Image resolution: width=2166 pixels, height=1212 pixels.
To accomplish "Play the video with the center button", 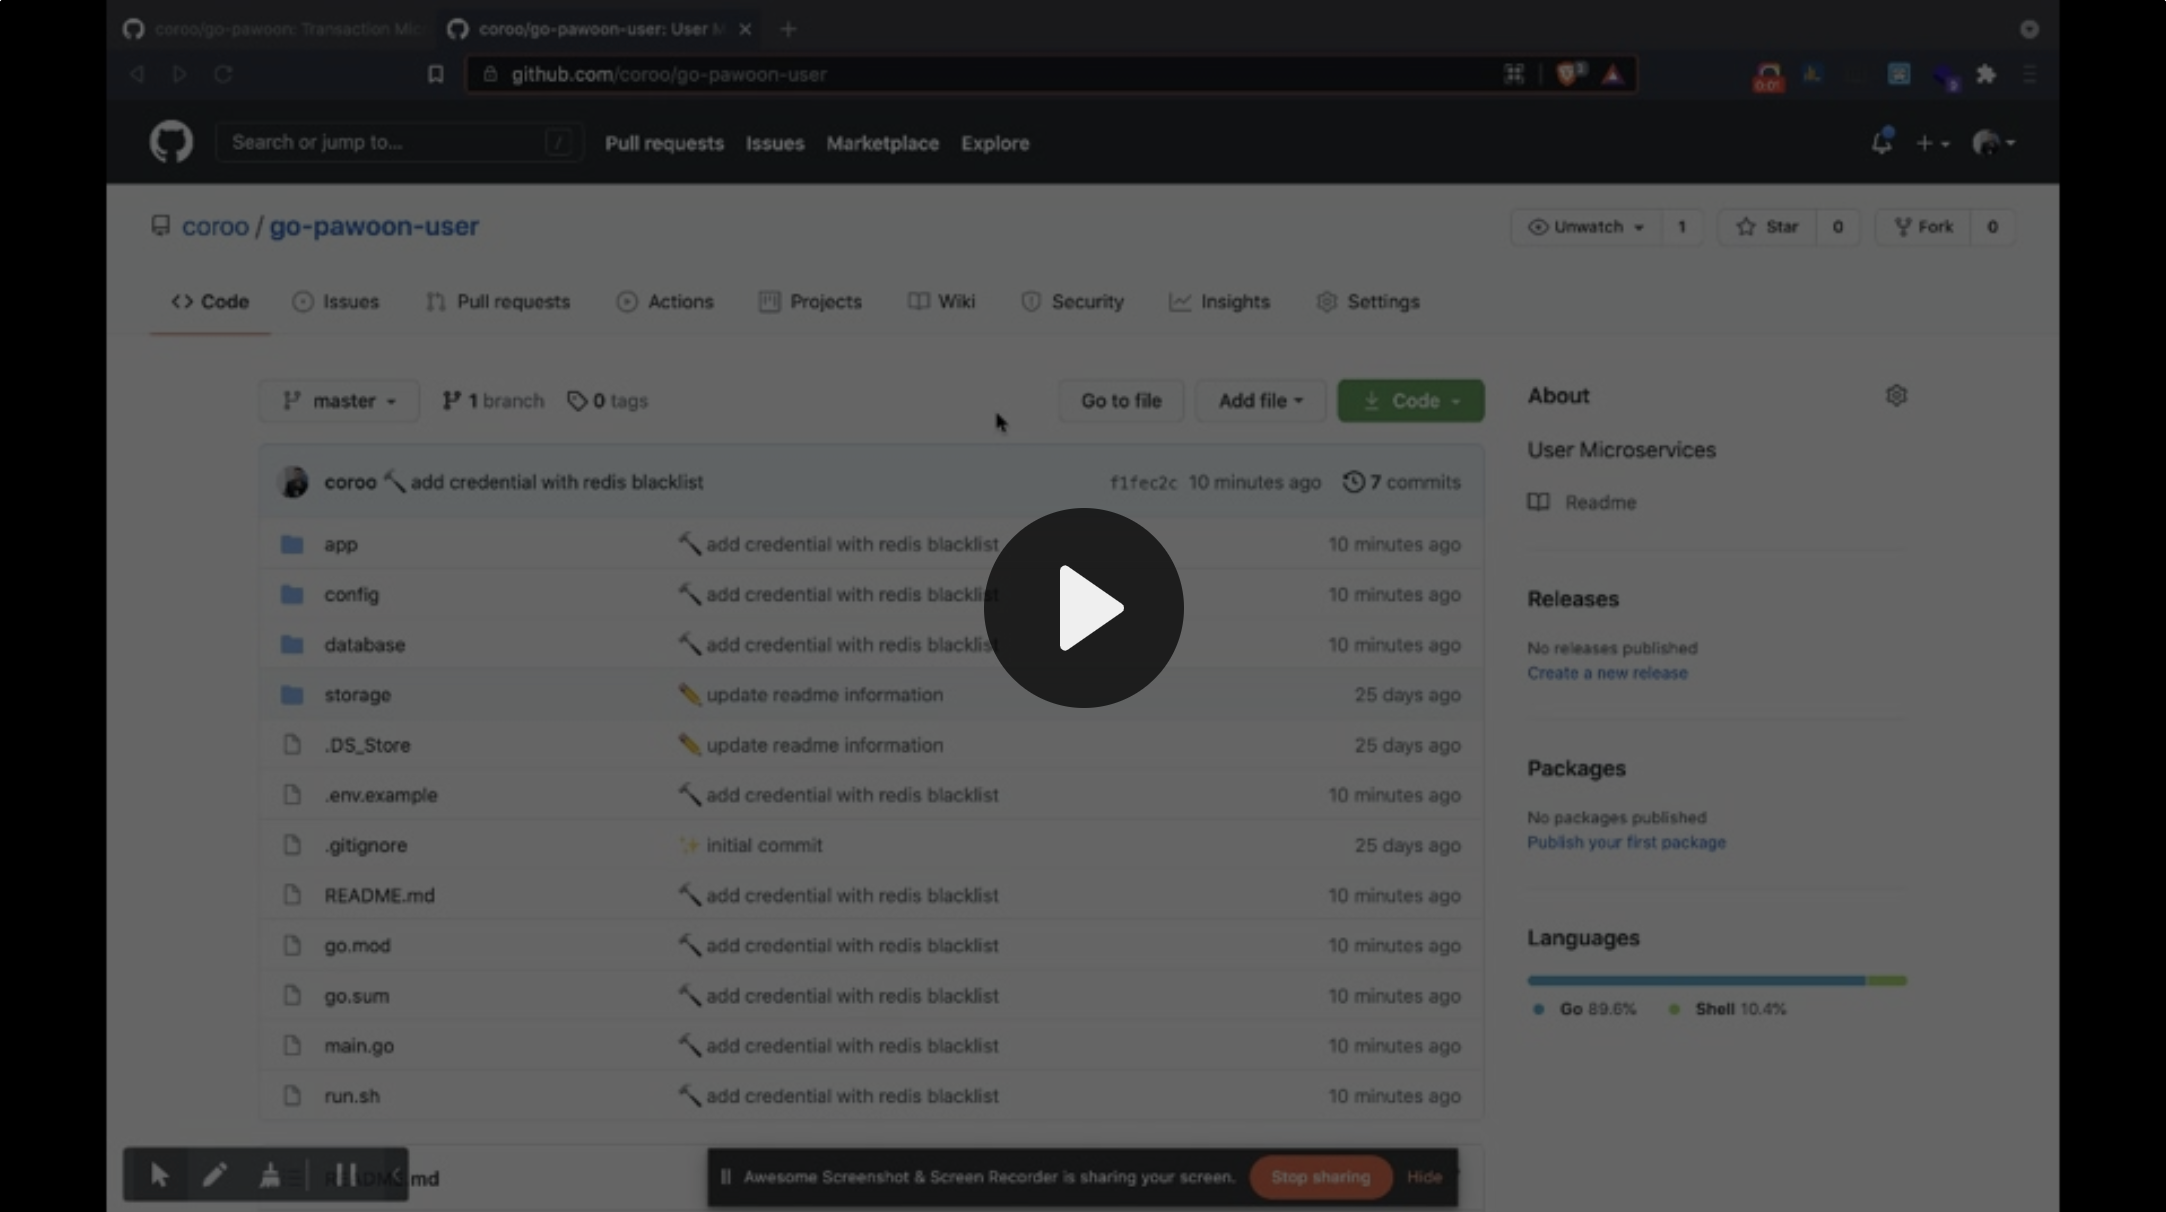I will [x=1083, y=607].
